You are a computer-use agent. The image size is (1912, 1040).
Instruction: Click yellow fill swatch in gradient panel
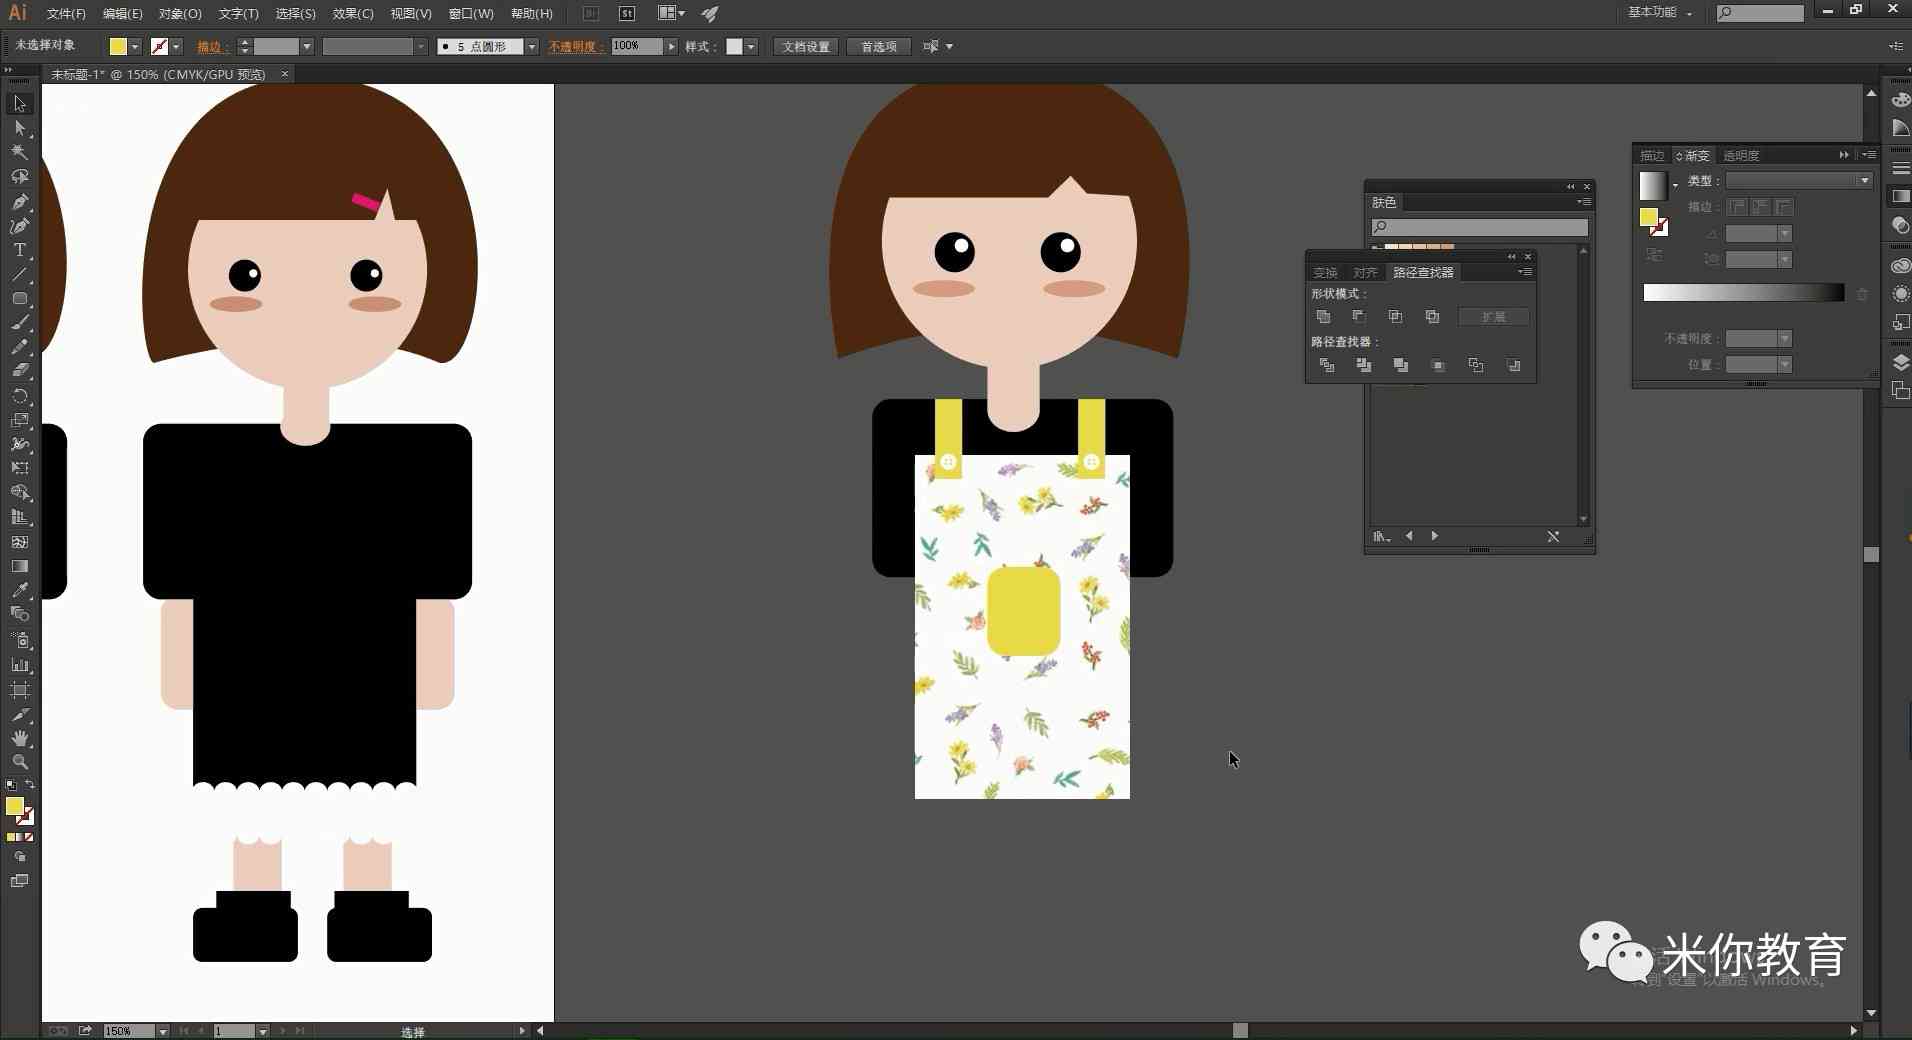click(x=1648, y=217)
